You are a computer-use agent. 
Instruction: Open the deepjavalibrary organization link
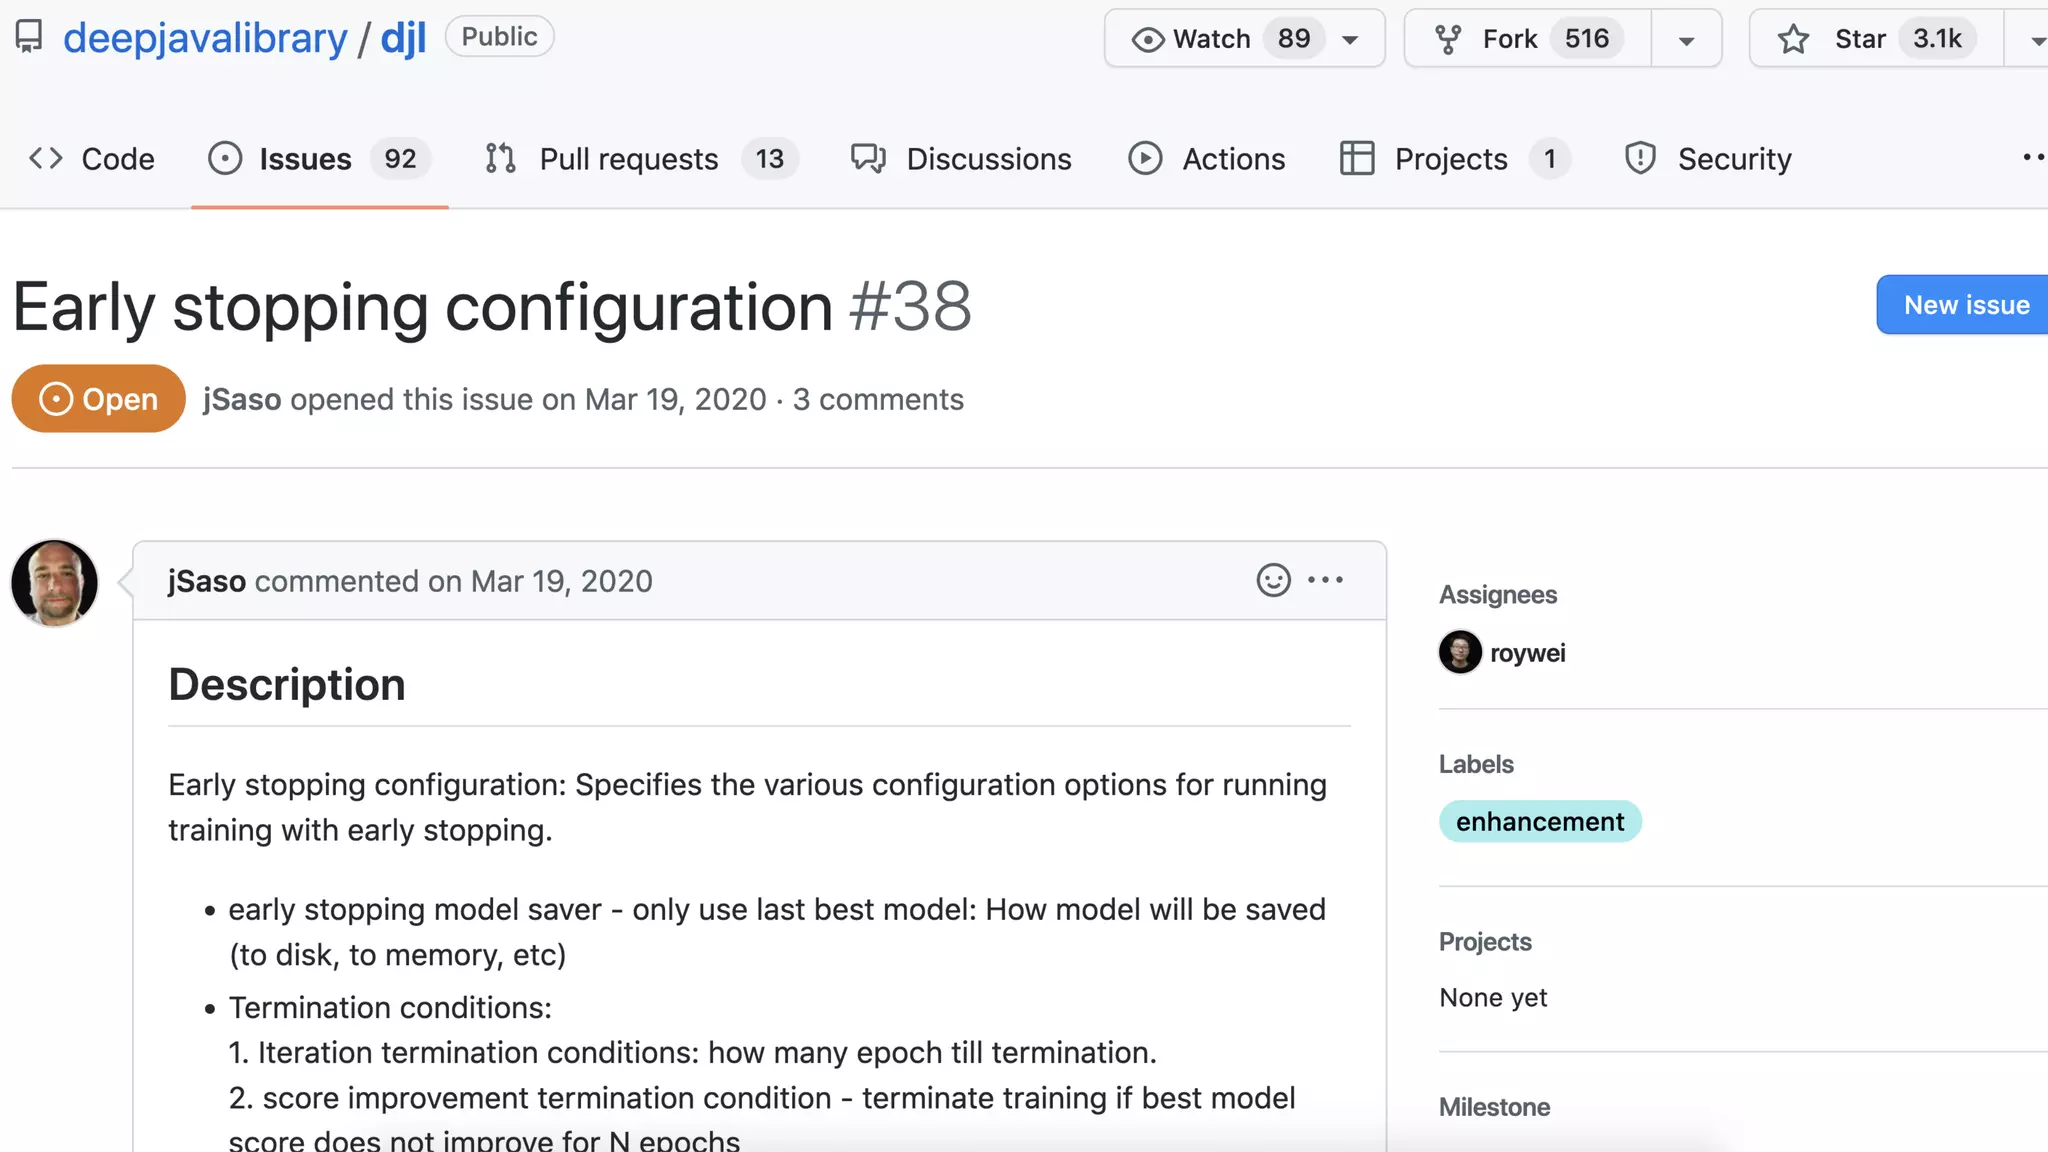(x=205, y=38)
